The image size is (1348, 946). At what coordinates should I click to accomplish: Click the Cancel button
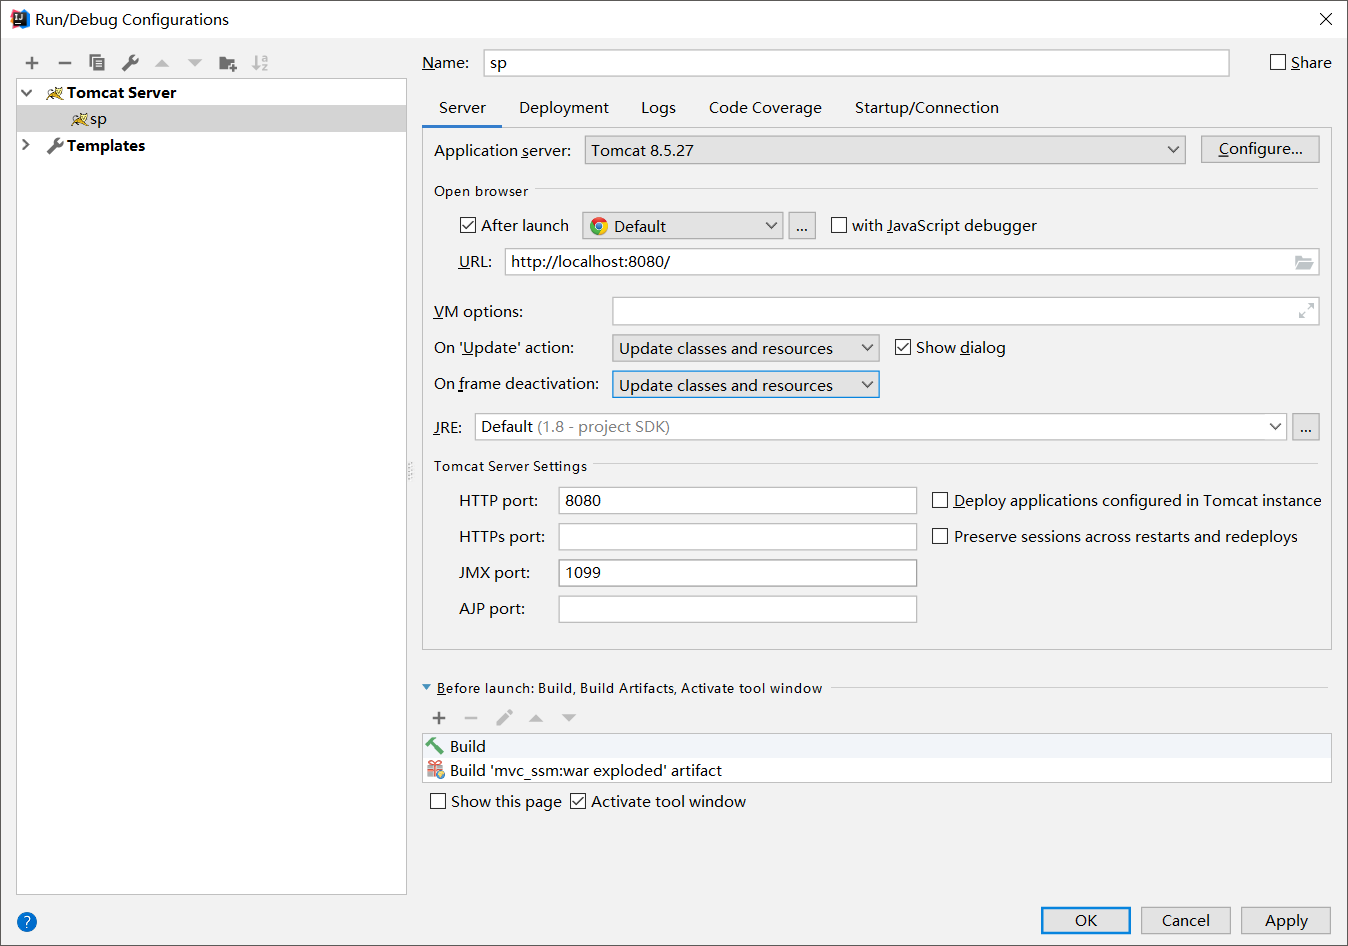(x=1186, y=921)
